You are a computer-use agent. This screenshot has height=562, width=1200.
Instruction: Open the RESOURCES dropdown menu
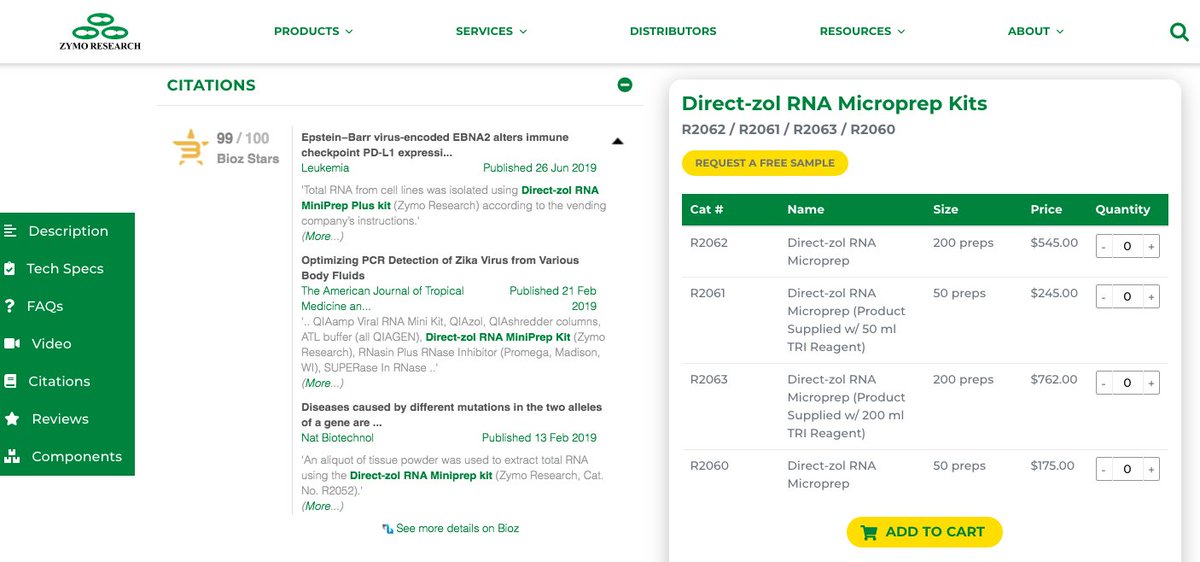tap(862, 31)
